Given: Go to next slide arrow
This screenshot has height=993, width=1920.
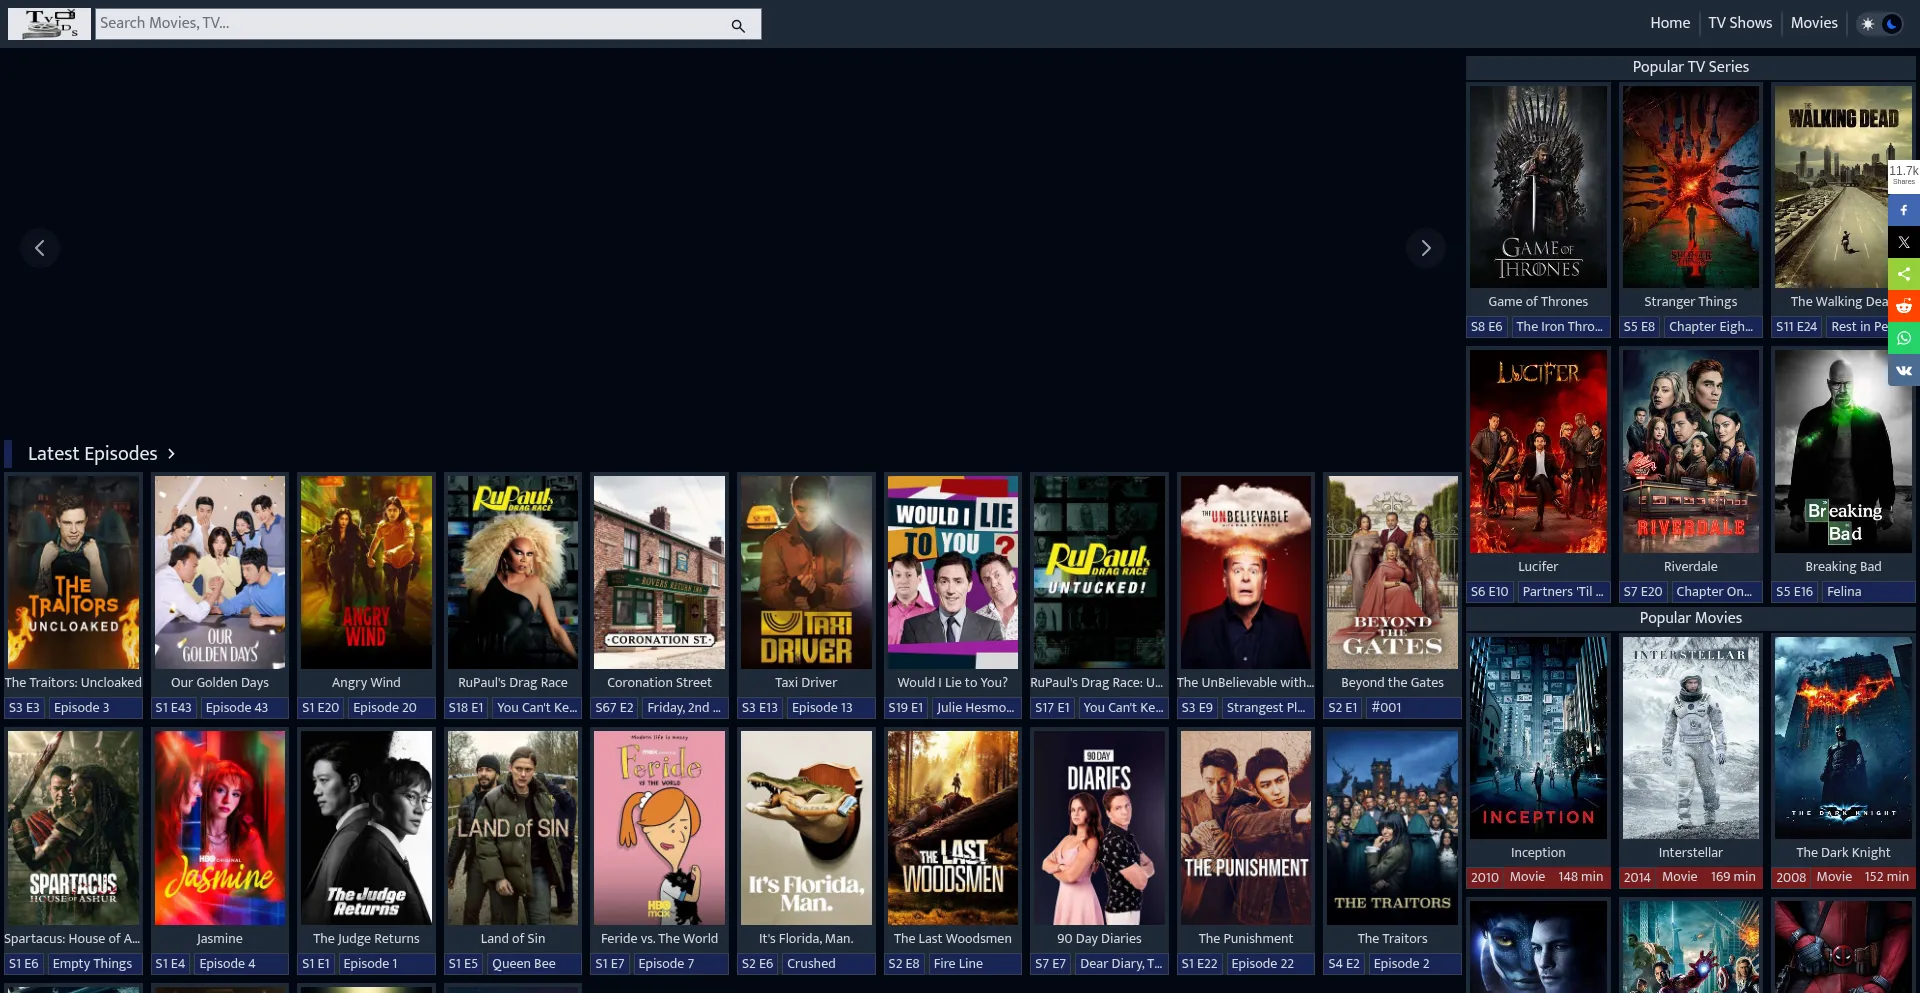Looking at the screenshot, I should point(1426,248).
